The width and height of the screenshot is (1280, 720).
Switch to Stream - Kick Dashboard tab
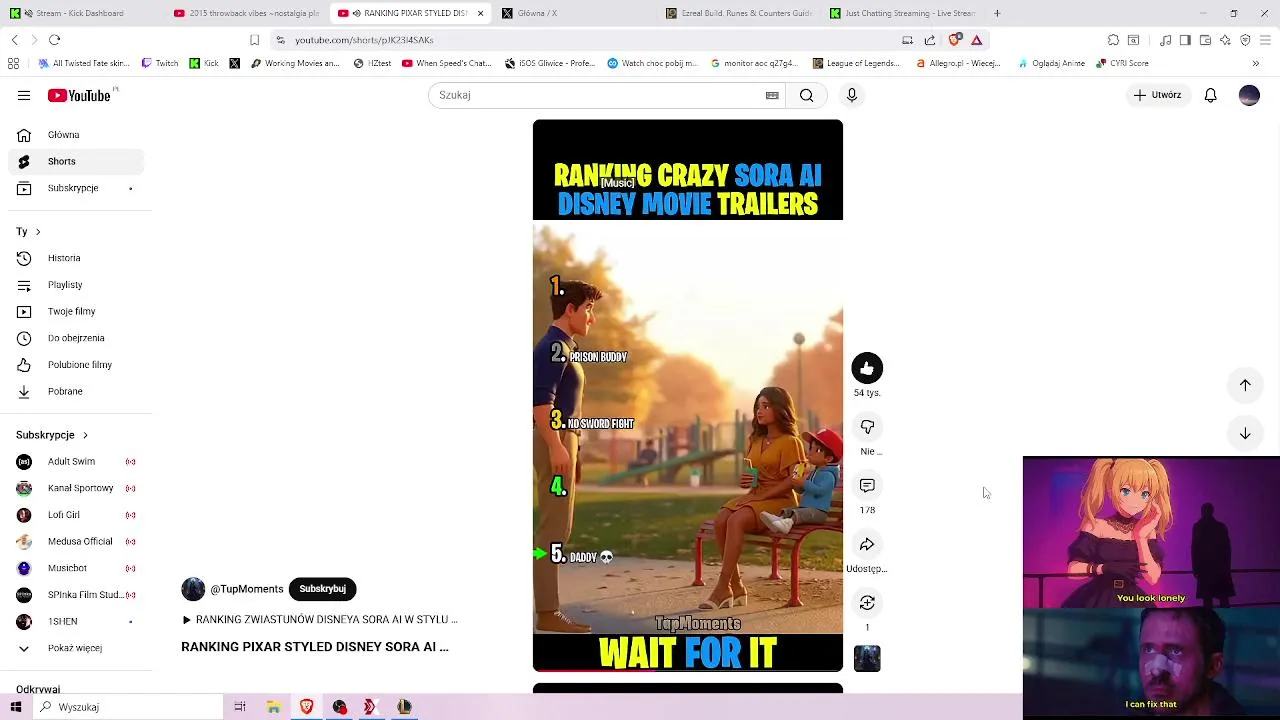click(82, 13)
